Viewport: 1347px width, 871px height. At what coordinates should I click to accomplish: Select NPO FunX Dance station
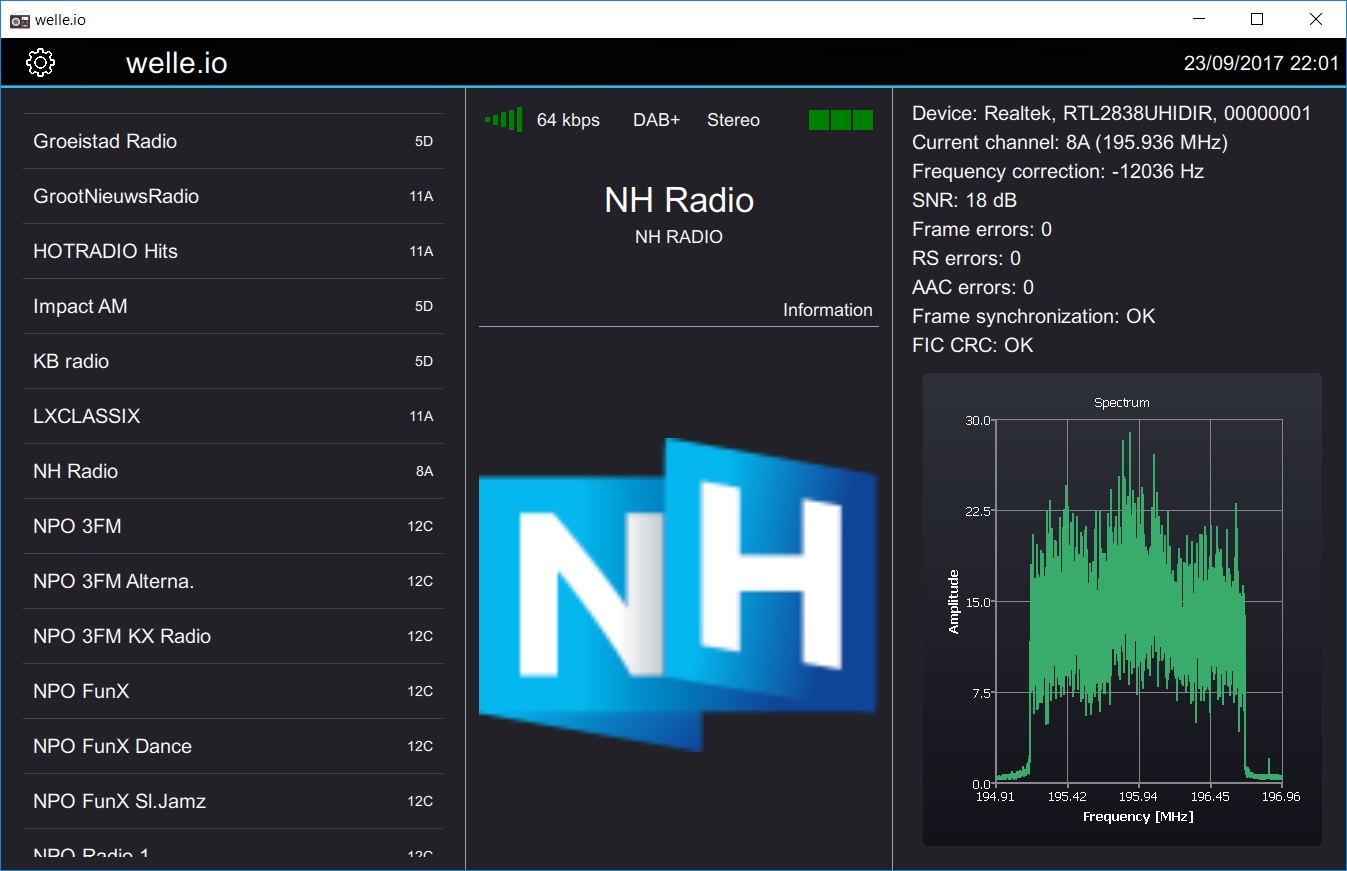233,746
